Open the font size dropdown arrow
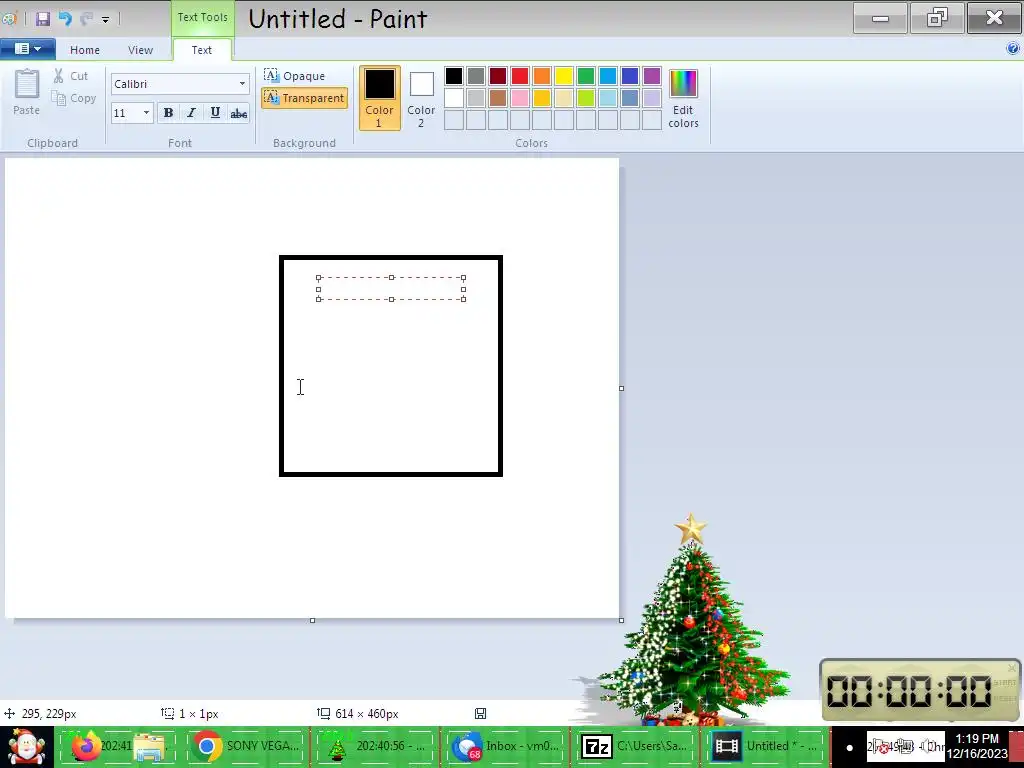The height and width of the screenshot is (768, 1024). (146, 113)
